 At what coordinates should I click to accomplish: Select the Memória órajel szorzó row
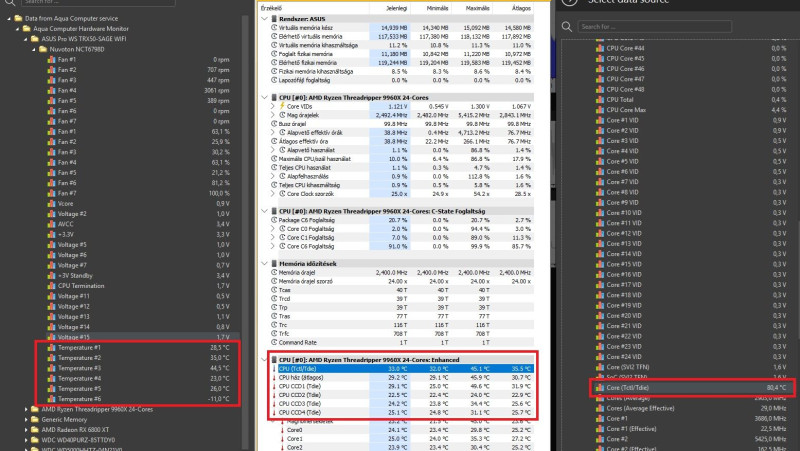tap(402, 281)
